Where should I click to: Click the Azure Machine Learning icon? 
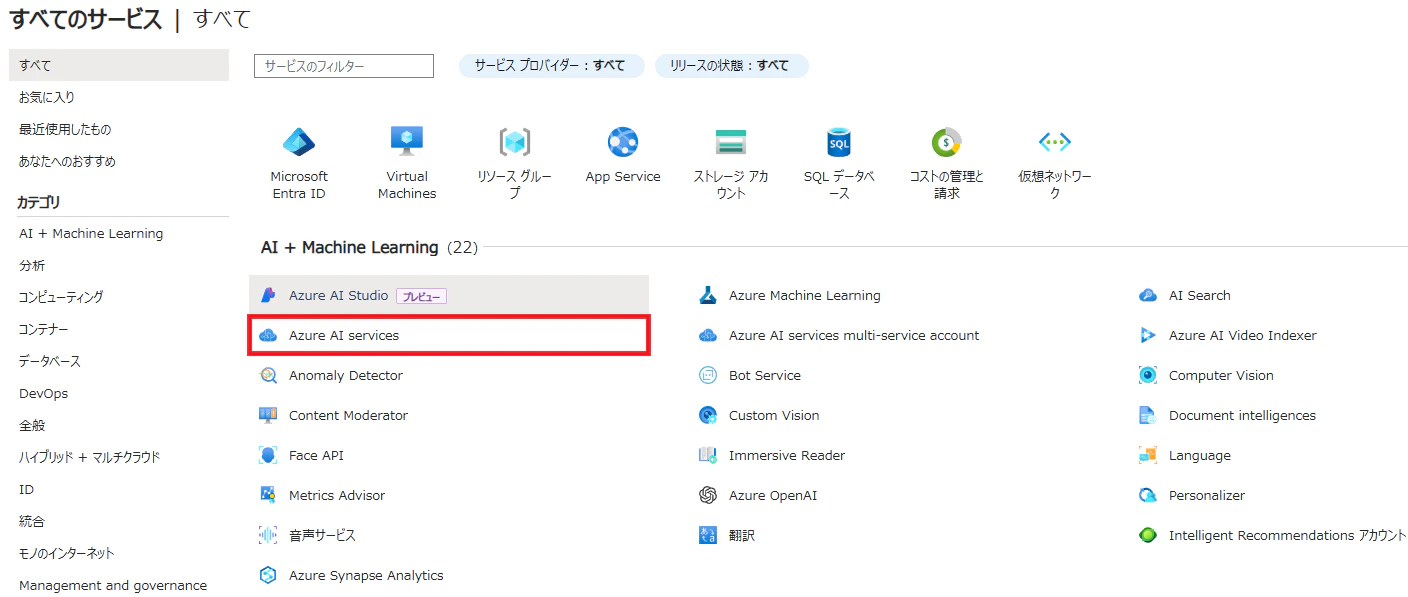click(708, 295)
